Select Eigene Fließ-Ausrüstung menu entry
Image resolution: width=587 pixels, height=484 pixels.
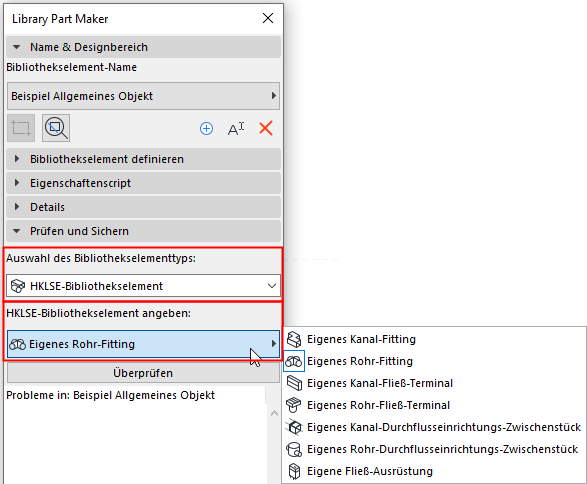click(x=434, y=471)
